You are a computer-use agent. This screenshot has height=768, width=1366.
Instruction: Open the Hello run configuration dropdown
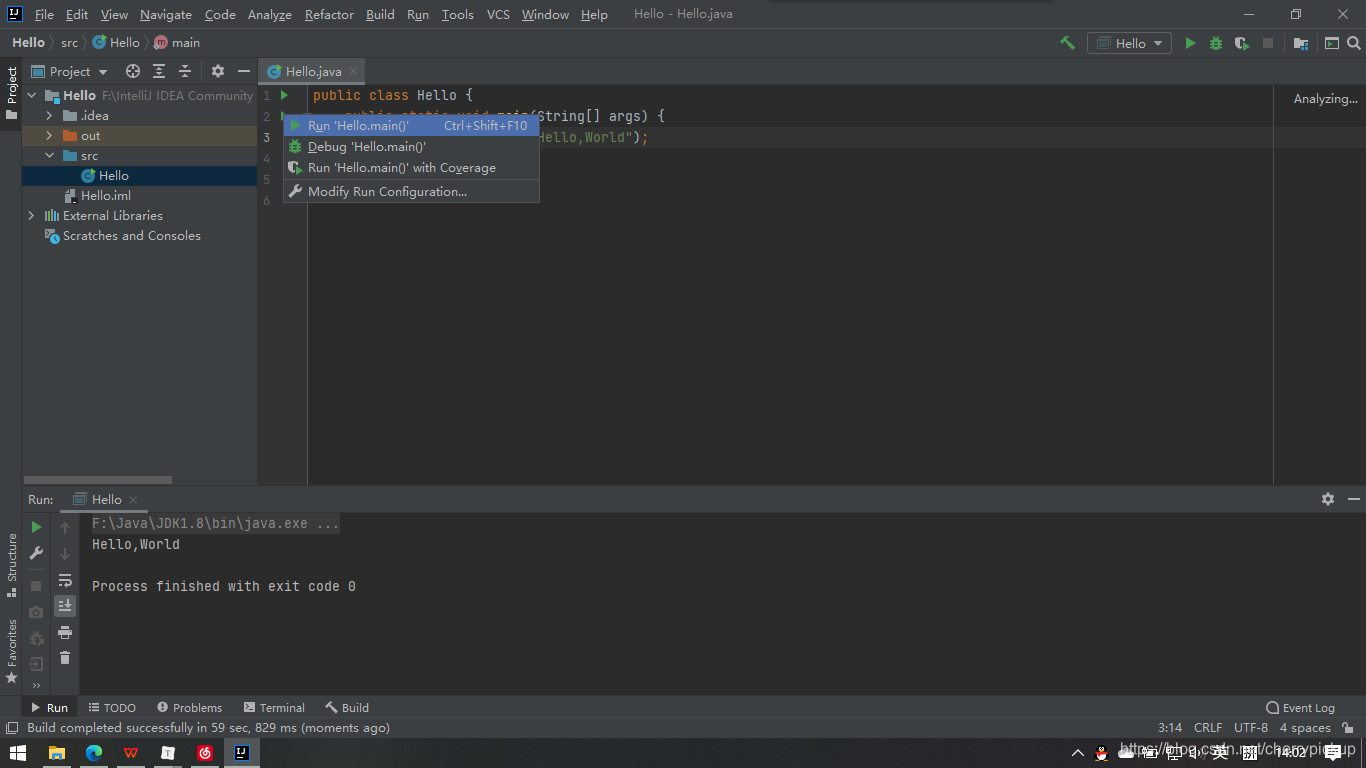pos(1130,43)
